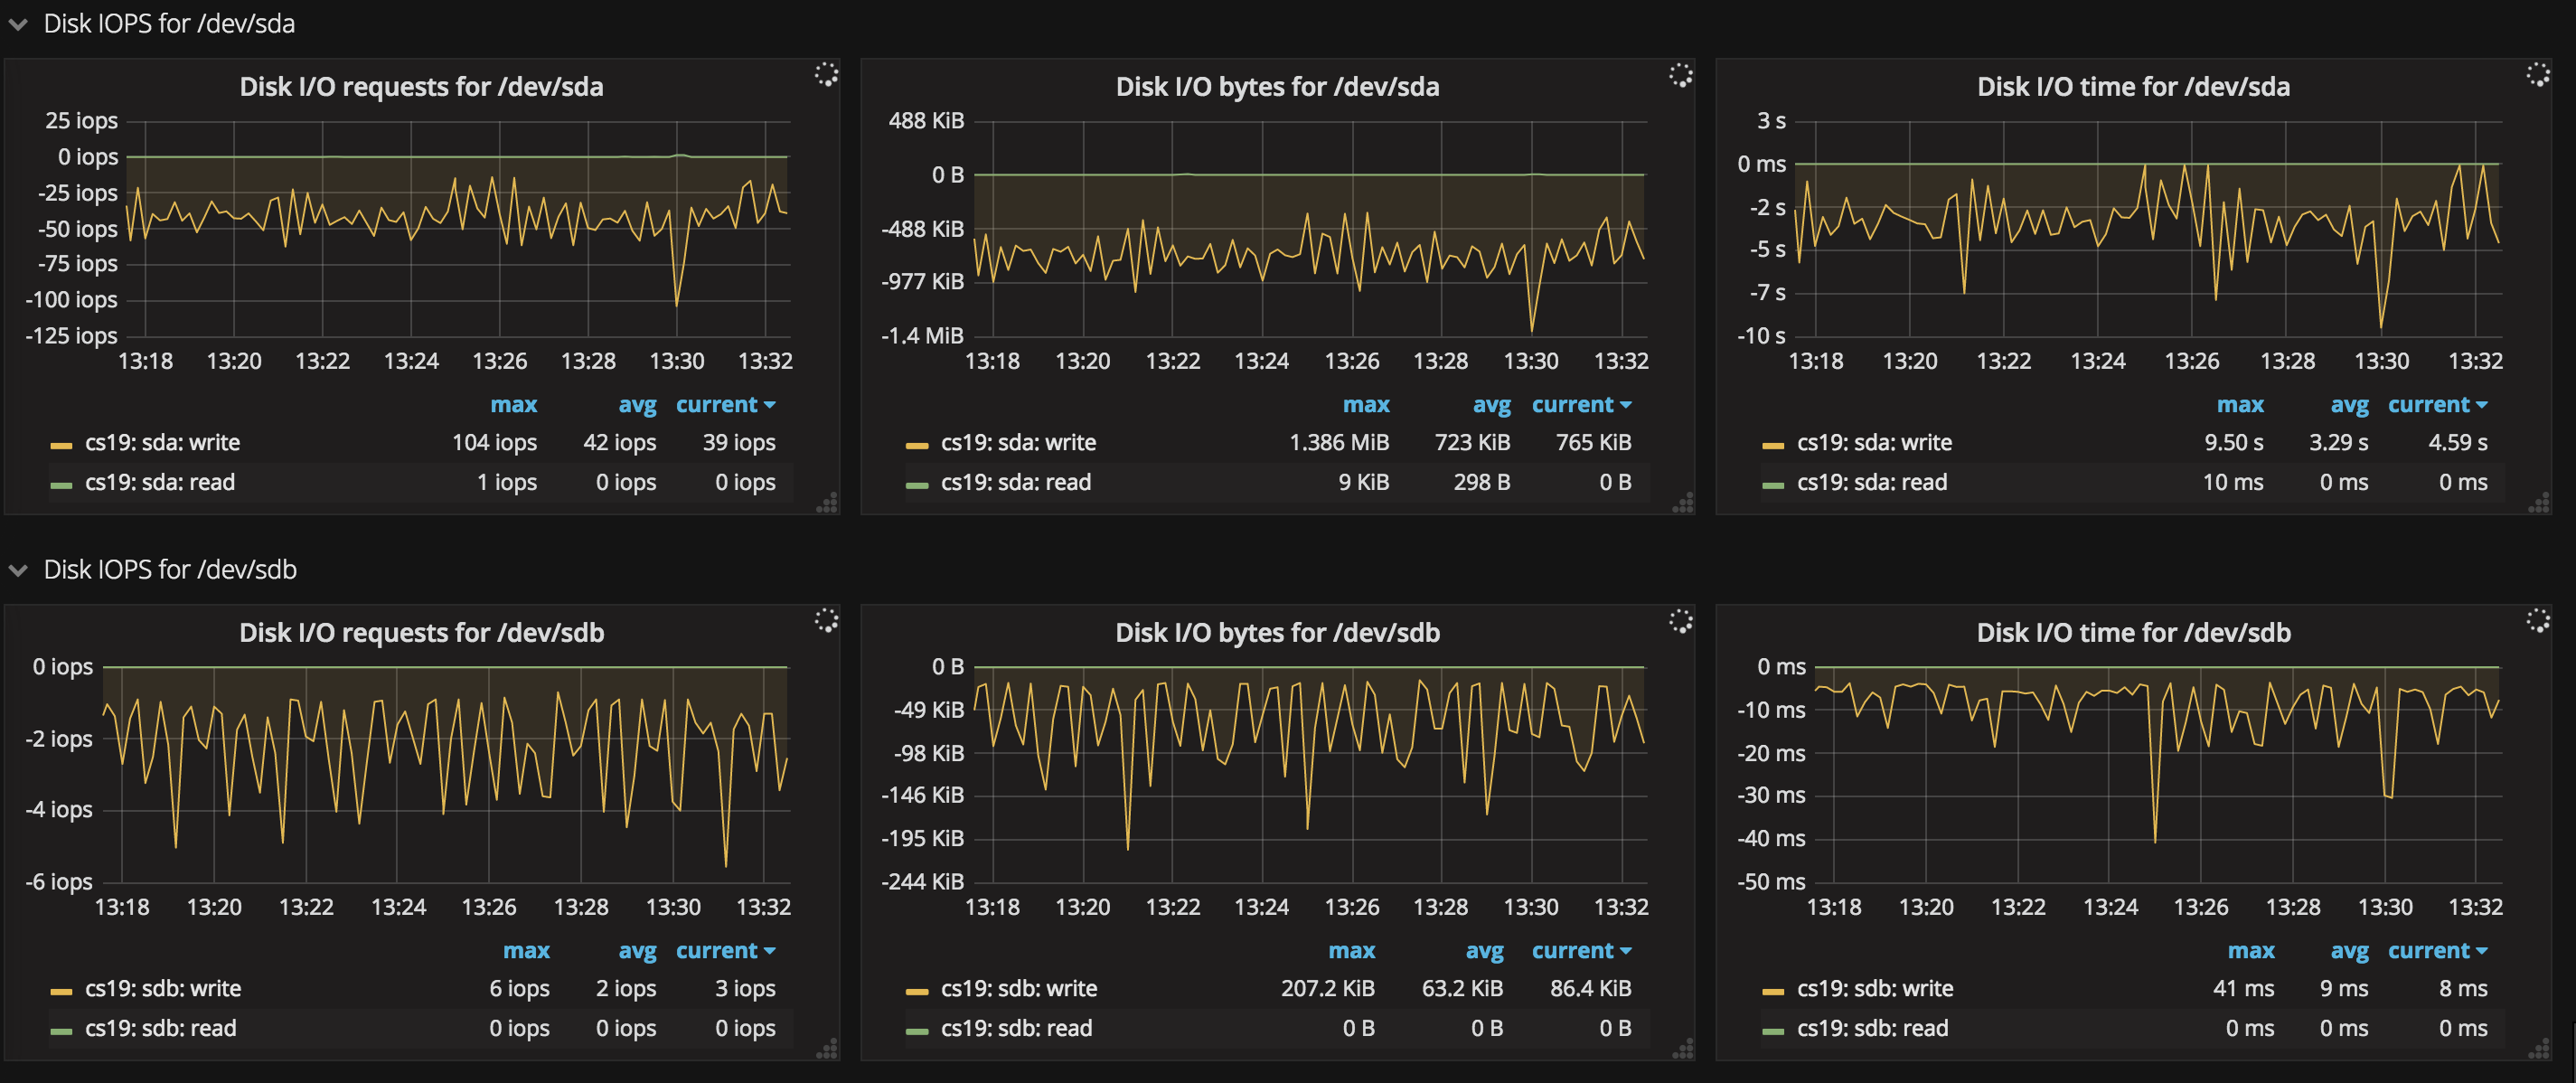This screenshot has width=2576, height=1083.
Task: Open color picker for sda write in I/O time legend
Action: click(x=1773, y=445)
